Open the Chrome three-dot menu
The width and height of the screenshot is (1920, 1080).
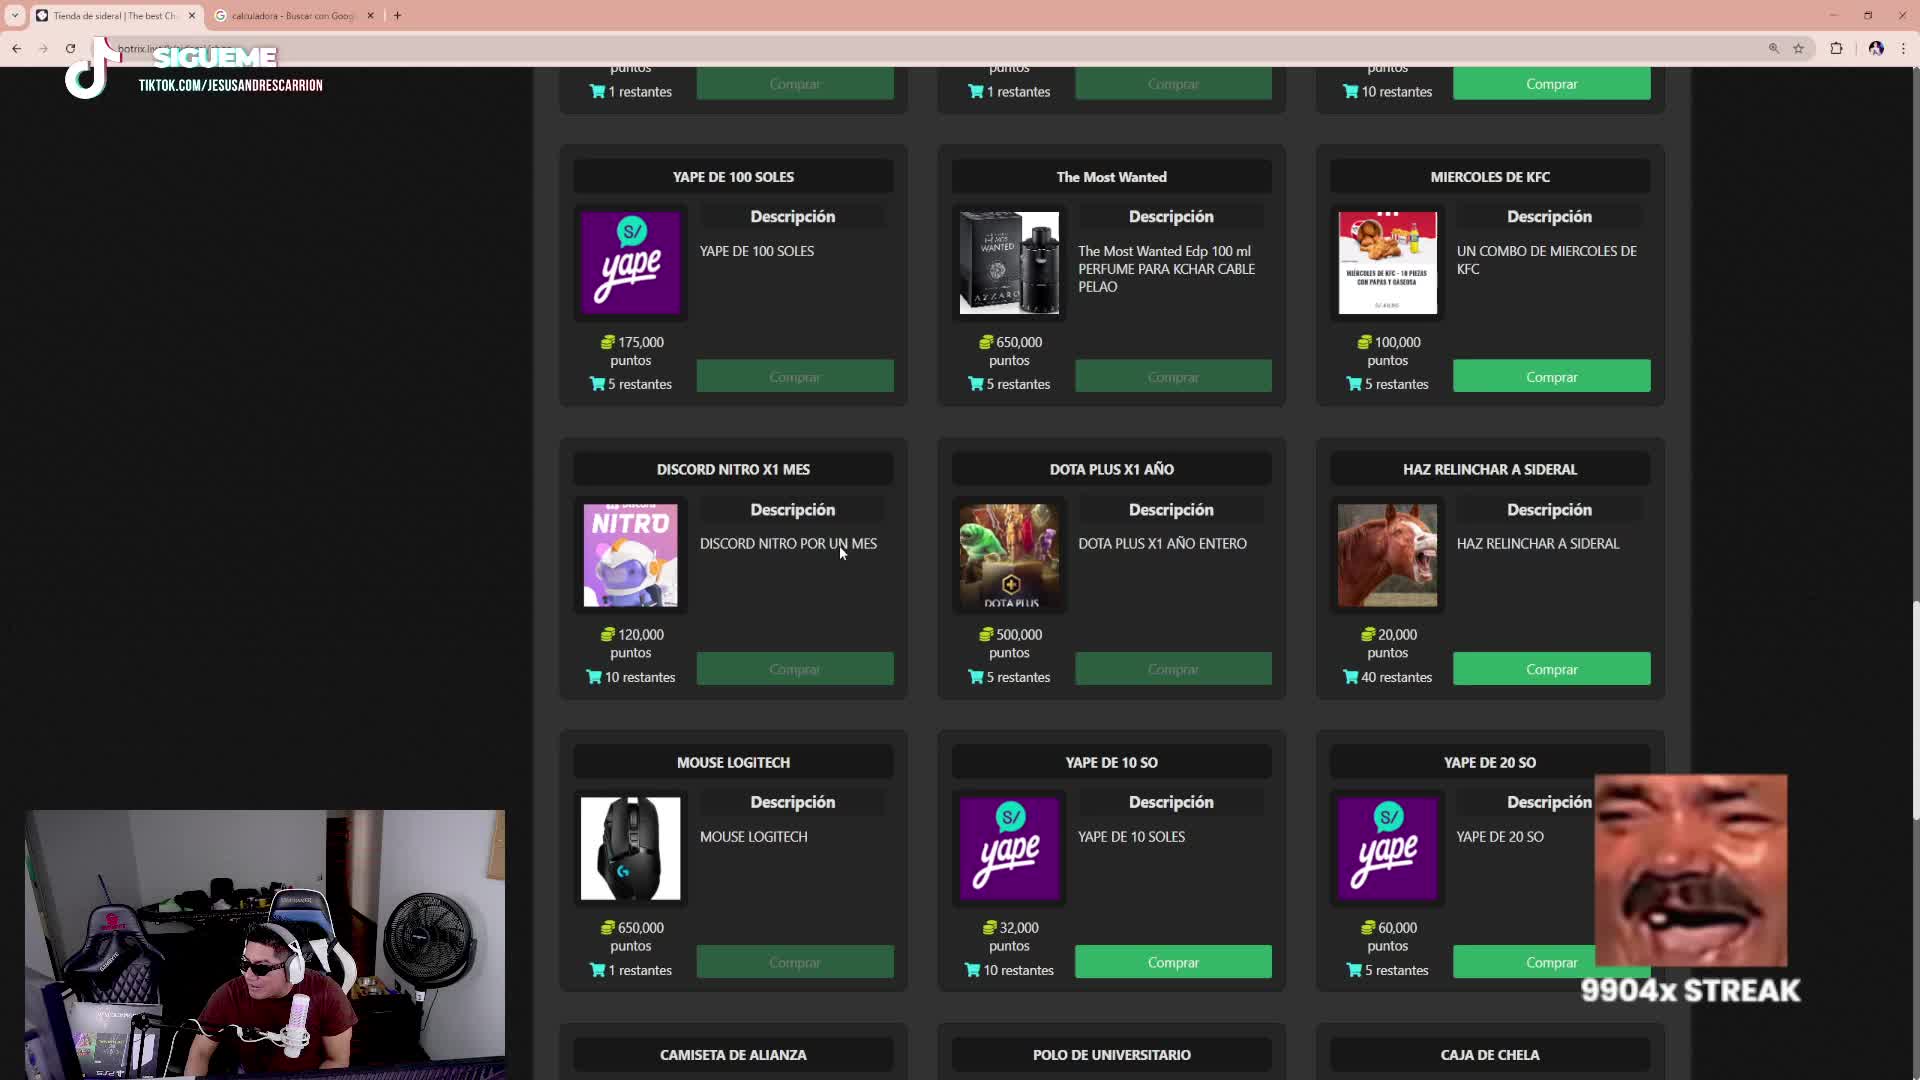[x=1905, y=48]
